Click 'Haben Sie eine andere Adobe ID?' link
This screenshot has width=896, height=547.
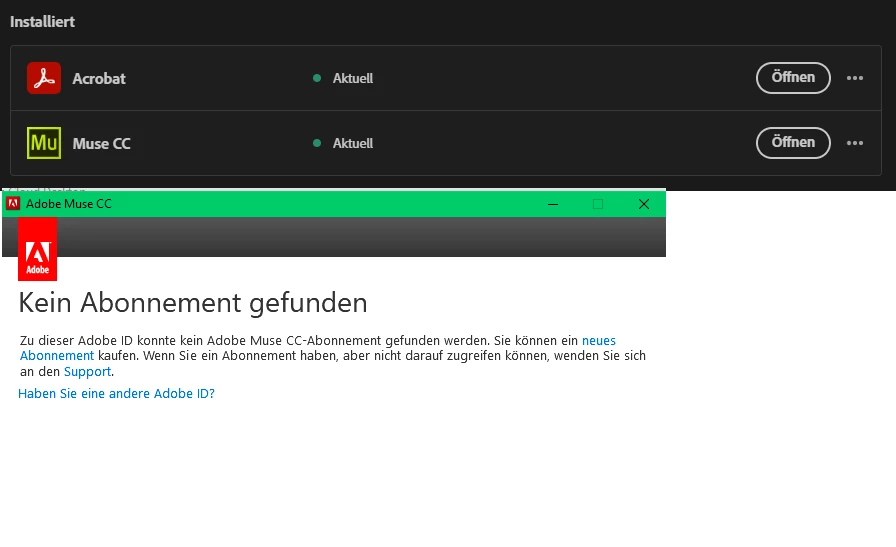[x=117, y=394]
